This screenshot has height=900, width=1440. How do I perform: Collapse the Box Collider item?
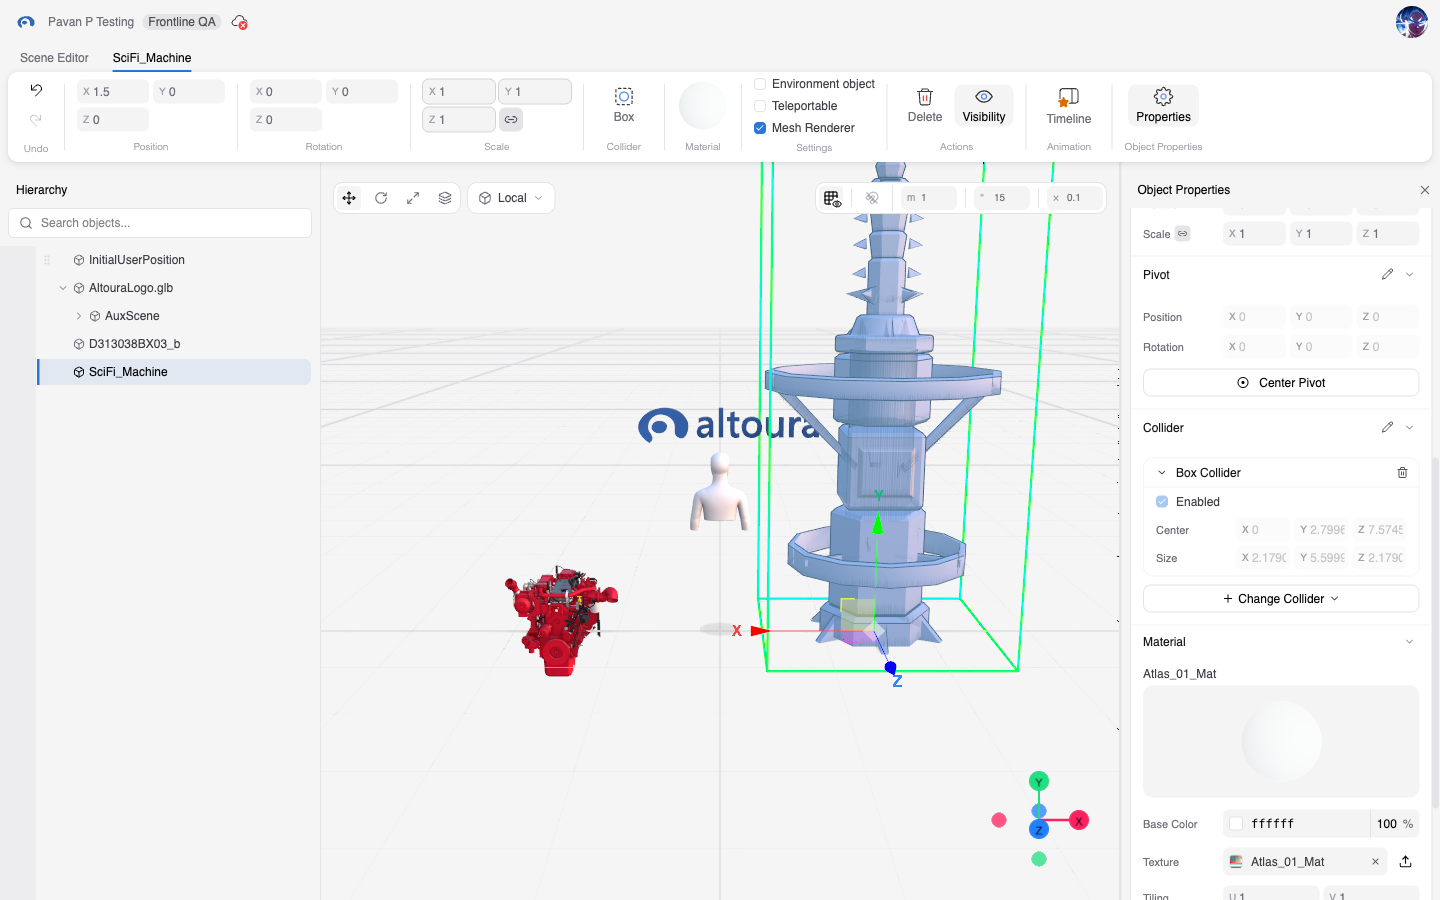tap(1162, 473)
